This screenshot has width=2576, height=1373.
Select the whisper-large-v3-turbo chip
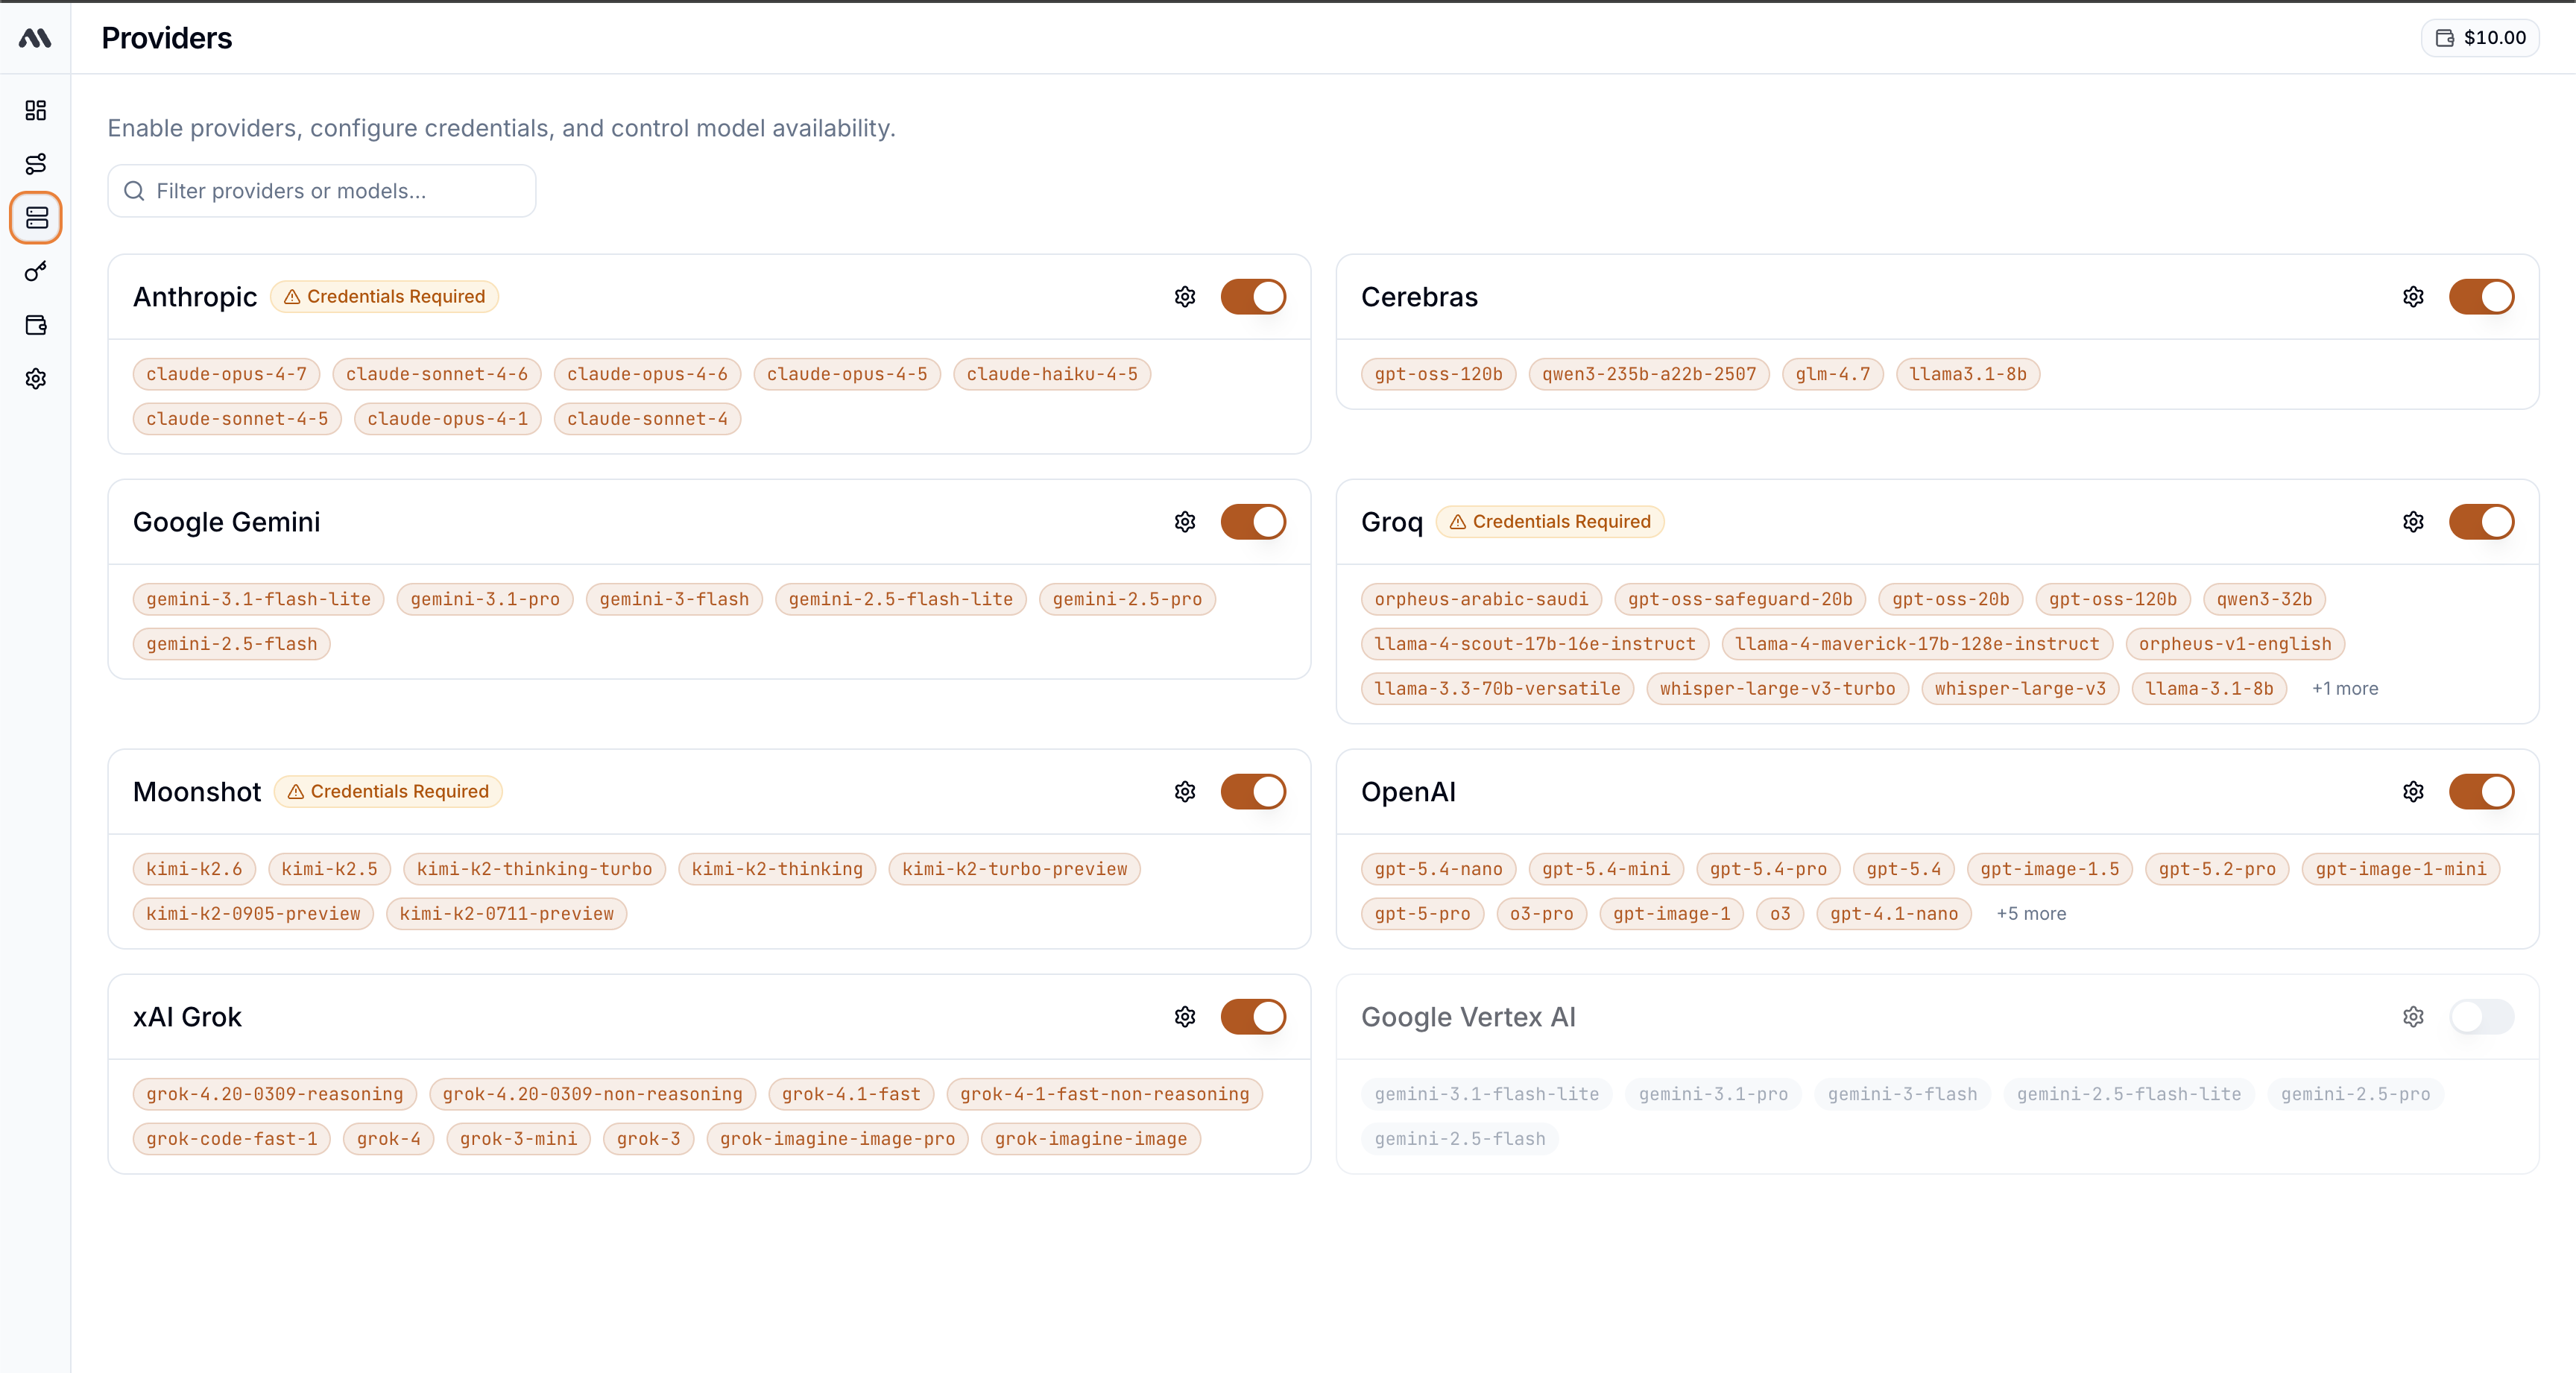[x=1778, y=689]
